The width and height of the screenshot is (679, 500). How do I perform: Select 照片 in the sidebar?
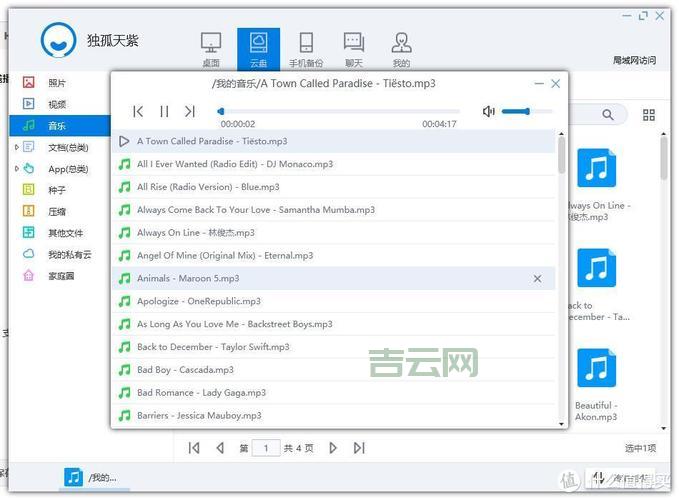coord(57,82)
